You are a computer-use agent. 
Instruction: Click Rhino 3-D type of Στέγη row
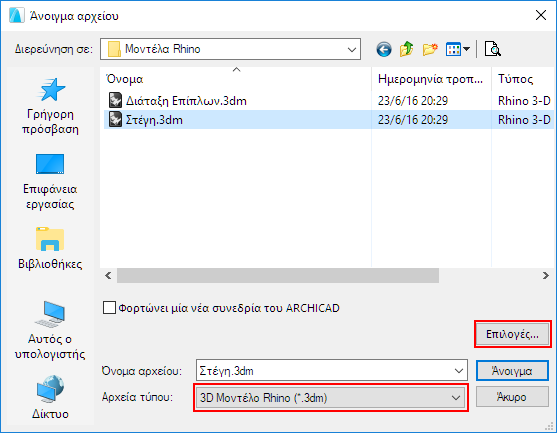point(524,120)
